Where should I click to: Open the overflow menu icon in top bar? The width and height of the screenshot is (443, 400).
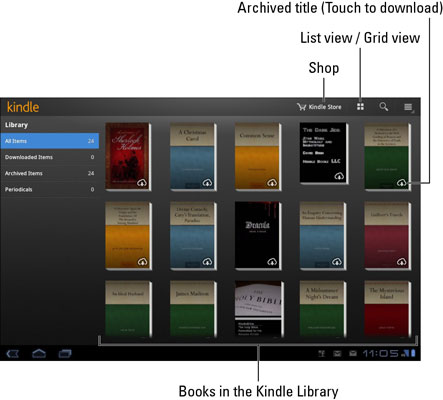point(408,107)
